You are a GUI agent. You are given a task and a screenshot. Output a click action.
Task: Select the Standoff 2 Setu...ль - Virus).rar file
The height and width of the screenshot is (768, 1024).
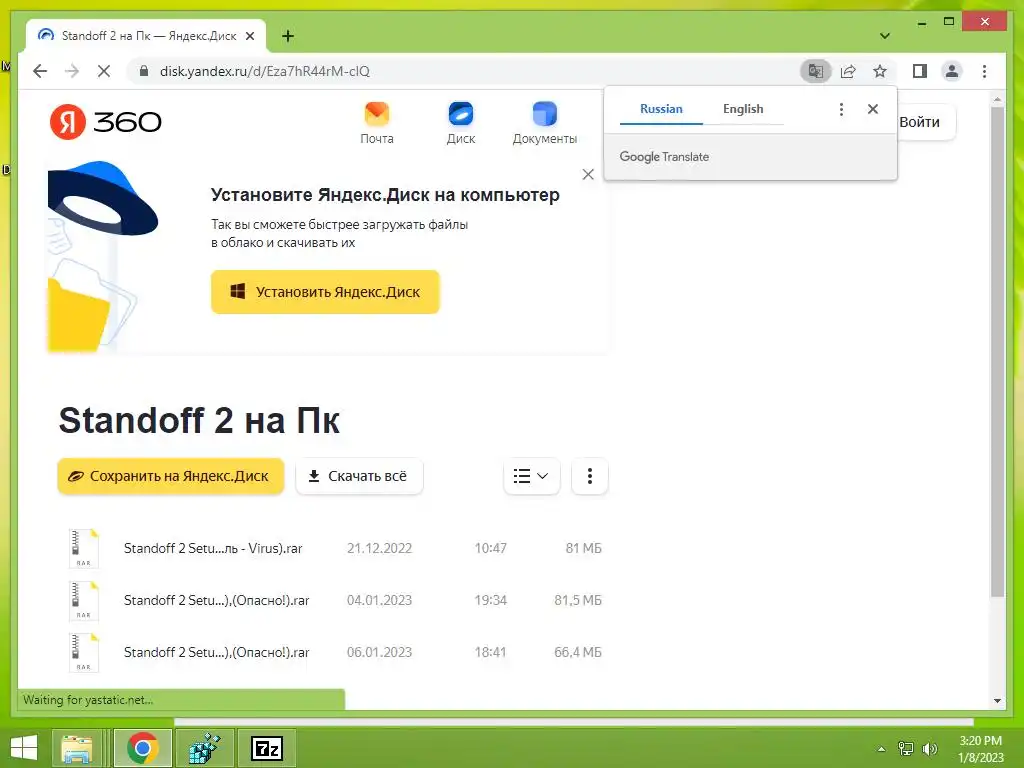[x=333, y=548]
